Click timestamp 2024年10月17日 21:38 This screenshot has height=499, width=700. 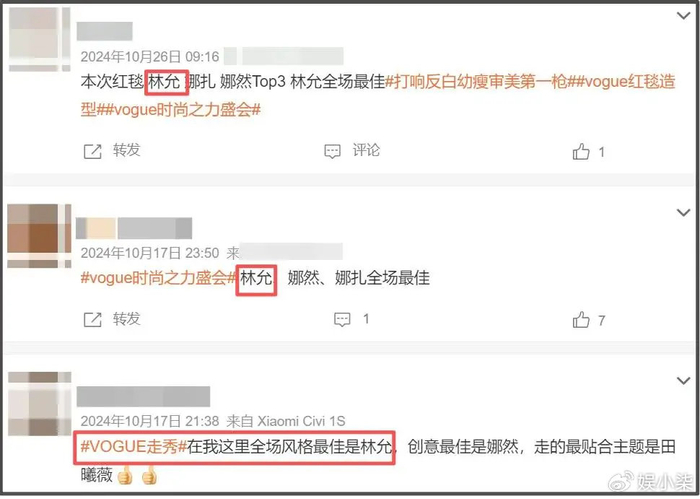pos(150,421)
